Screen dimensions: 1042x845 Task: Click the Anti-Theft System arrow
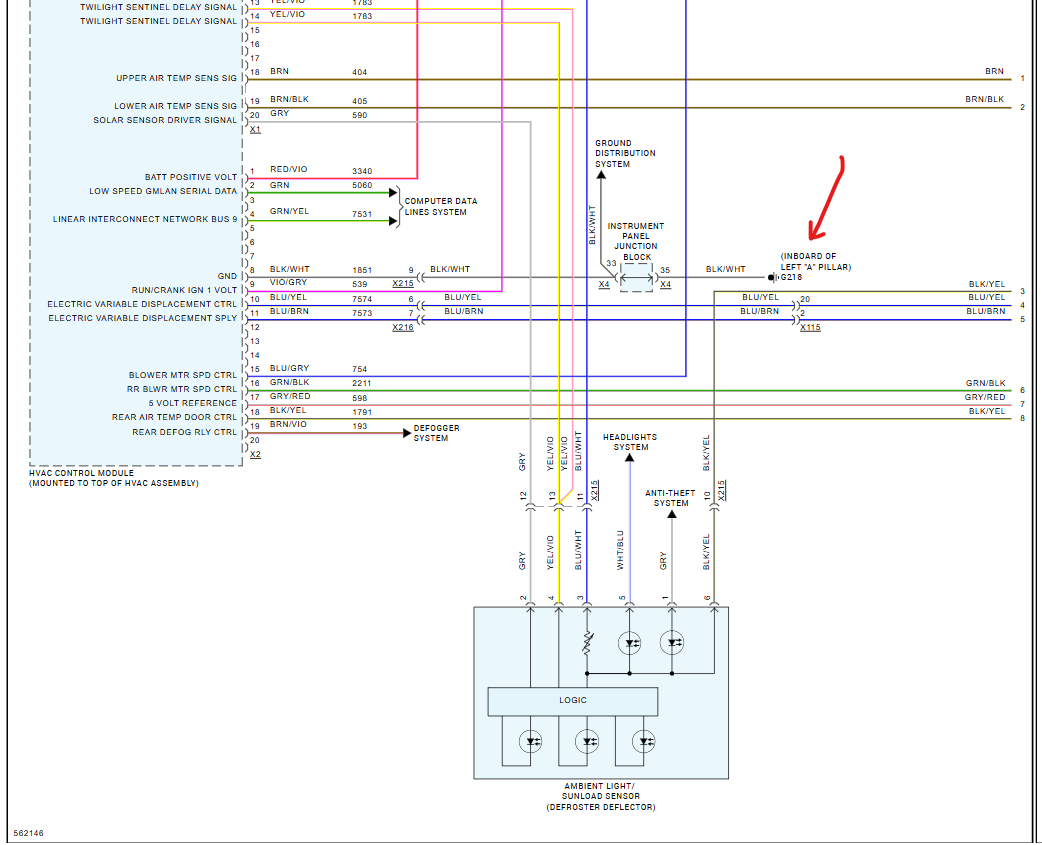[x=671, y=514]
